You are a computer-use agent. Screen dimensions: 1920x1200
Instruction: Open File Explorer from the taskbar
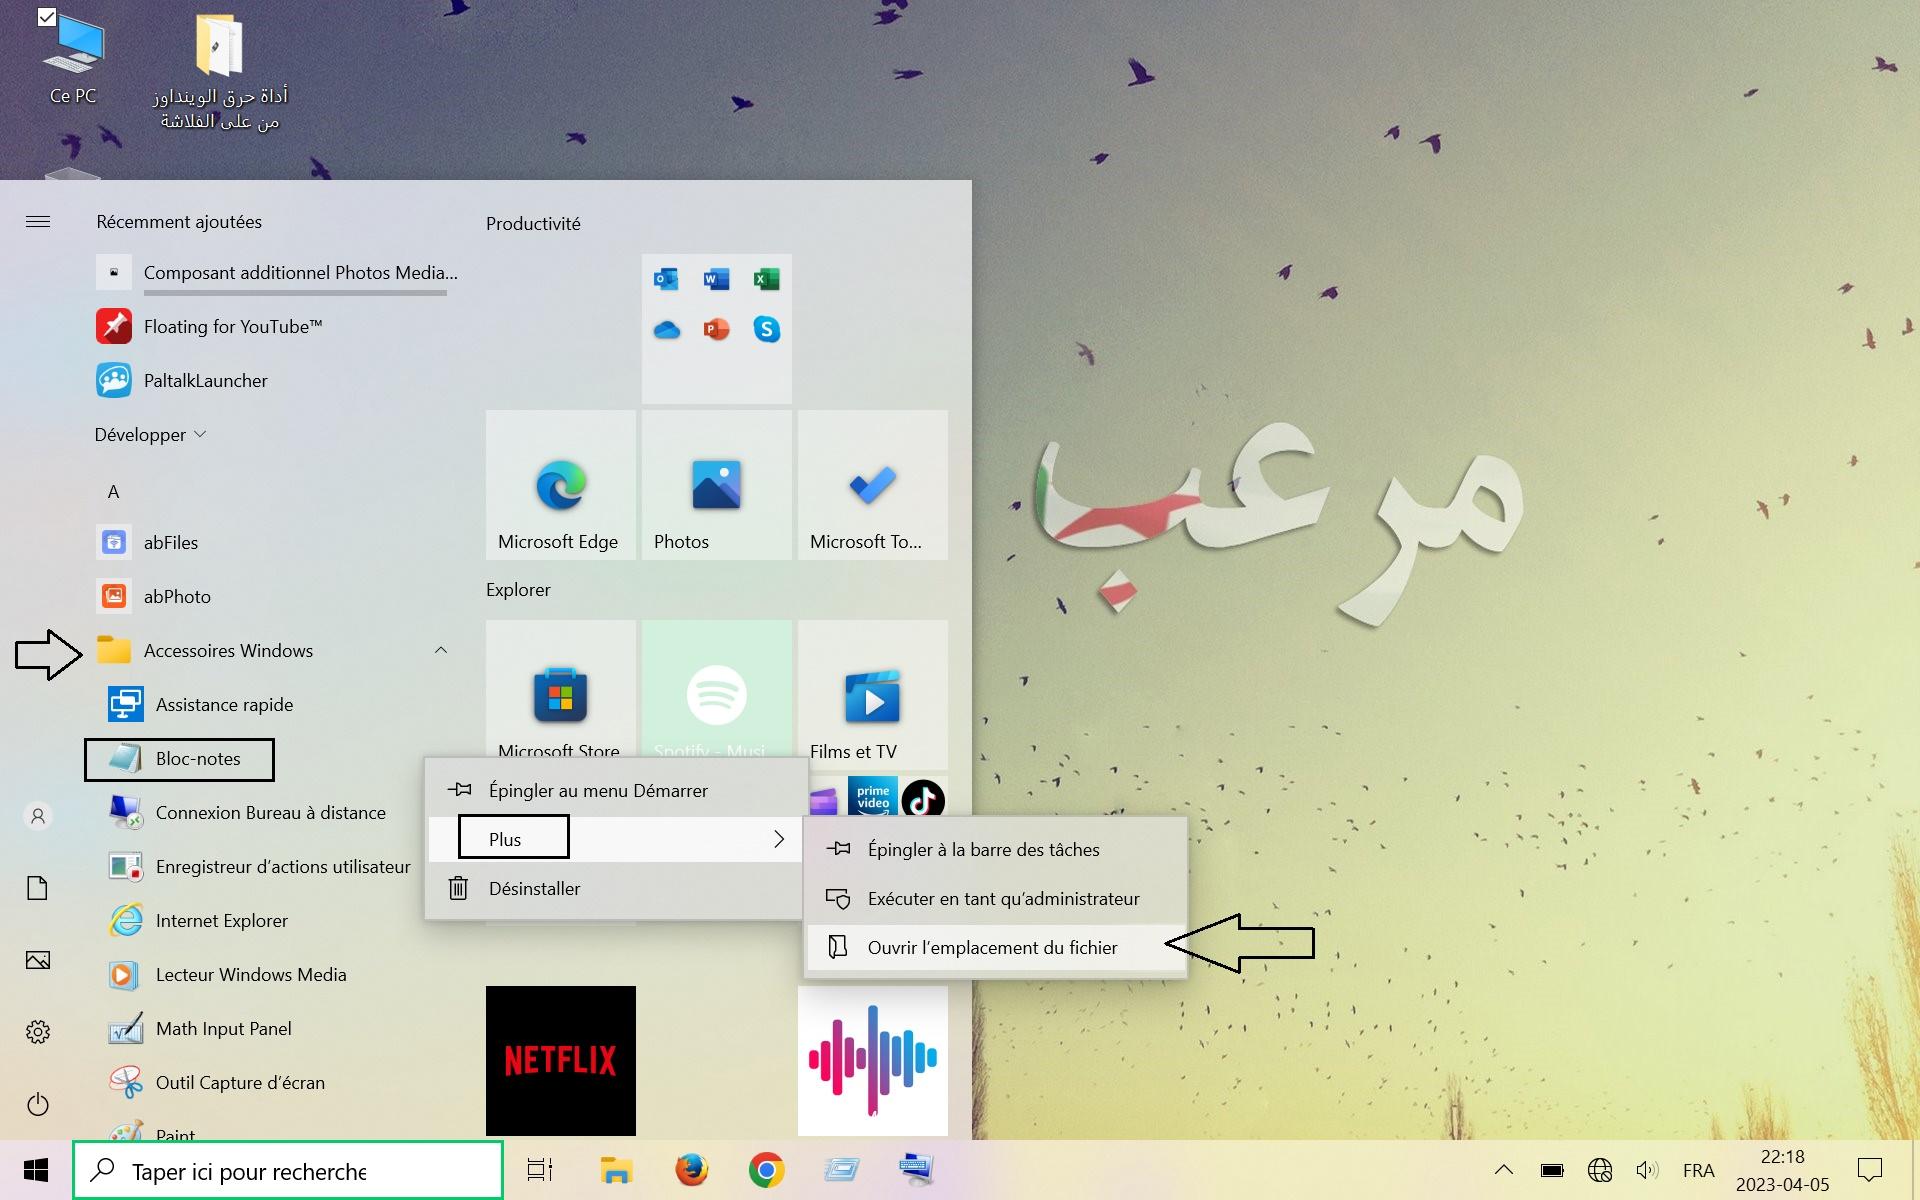616,1170
